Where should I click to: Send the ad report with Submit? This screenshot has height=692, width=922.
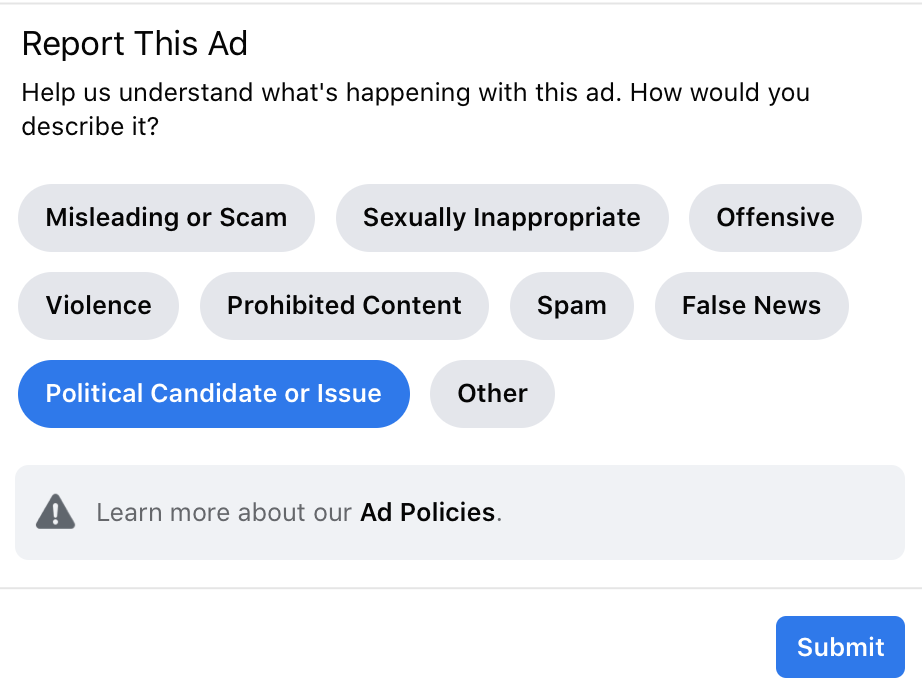click(840, 647)
